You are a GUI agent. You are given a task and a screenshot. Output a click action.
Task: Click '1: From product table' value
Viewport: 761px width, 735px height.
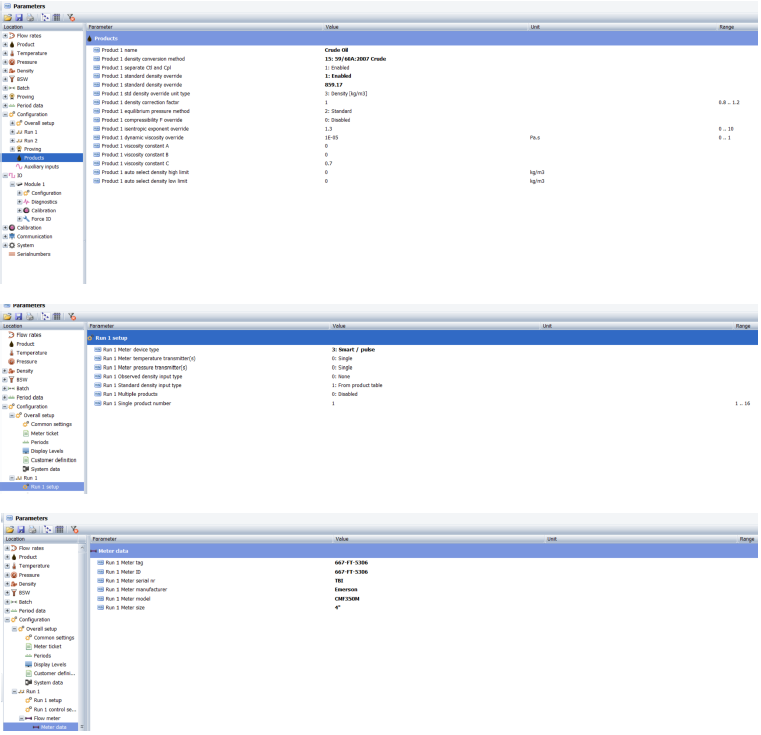coord(357,385)
